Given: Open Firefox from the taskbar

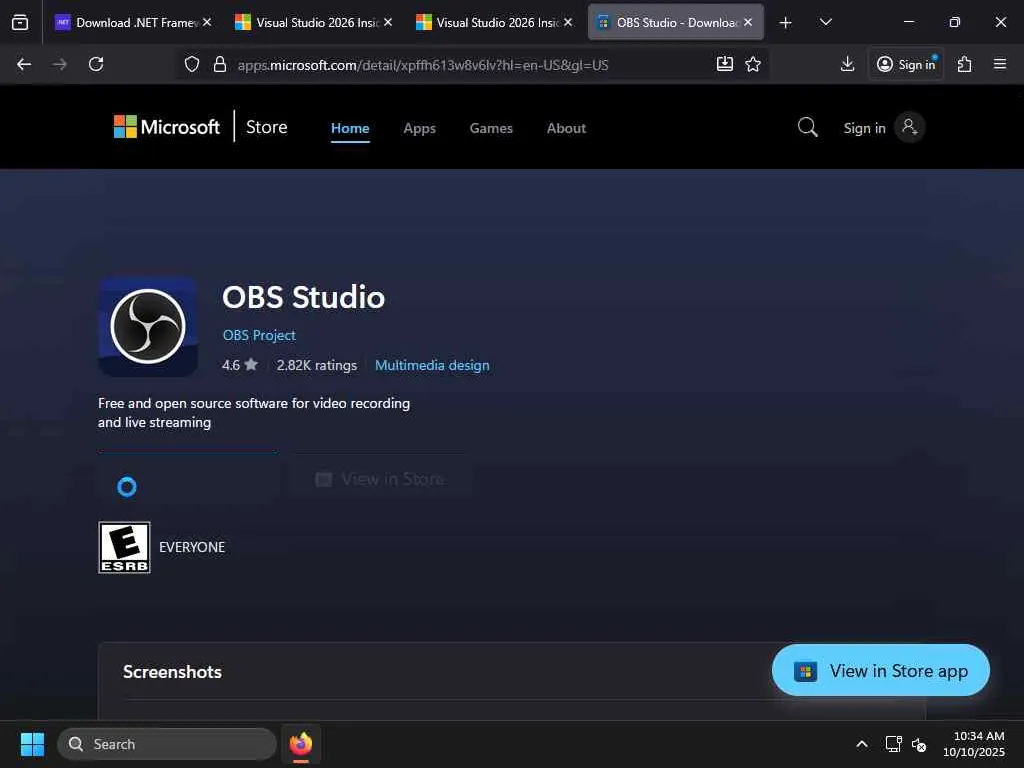Looking at the screenshot, I should point(301,744).
